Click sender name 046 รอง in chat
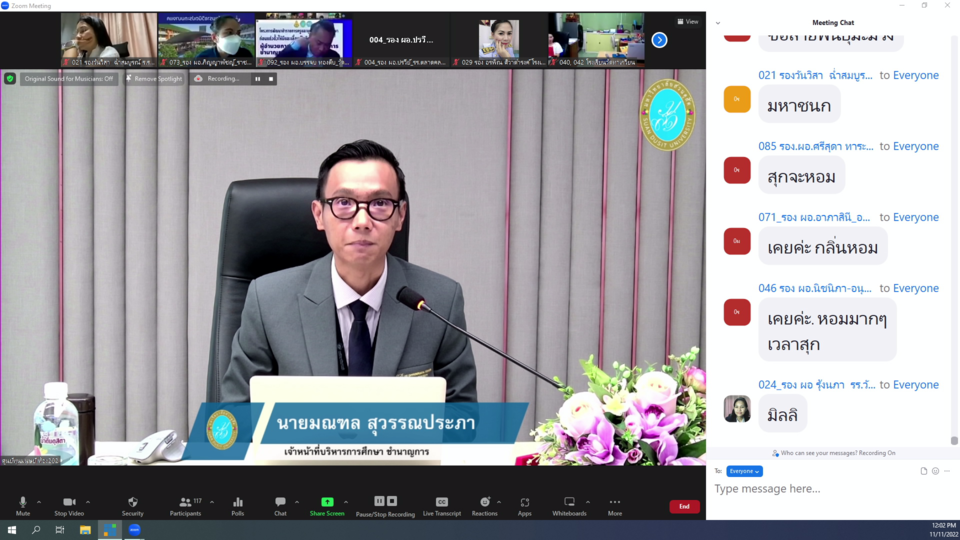Image resolution: width=960 pixels, height=540 pixels. click(815, 288)
